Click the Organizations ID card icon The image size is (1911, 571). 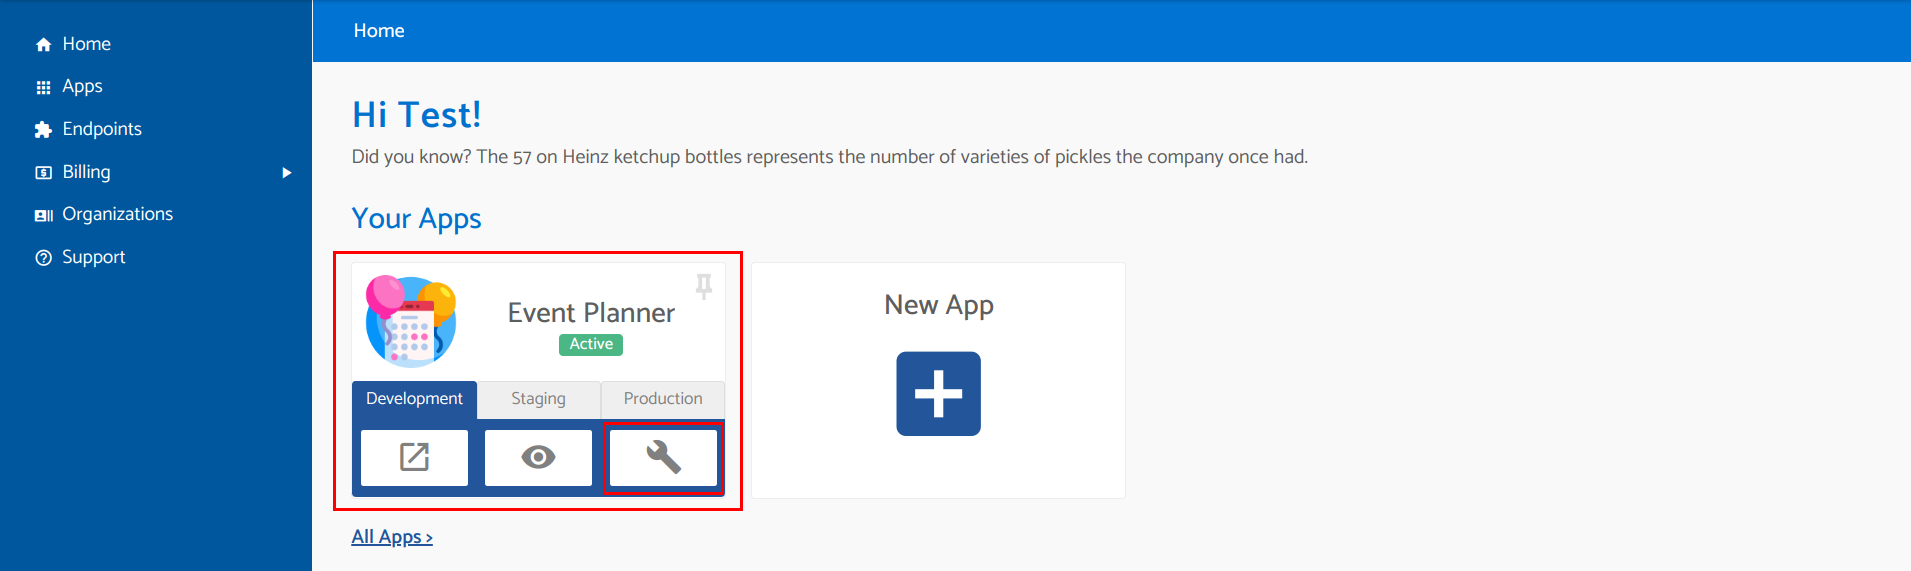tap(44, 215)
